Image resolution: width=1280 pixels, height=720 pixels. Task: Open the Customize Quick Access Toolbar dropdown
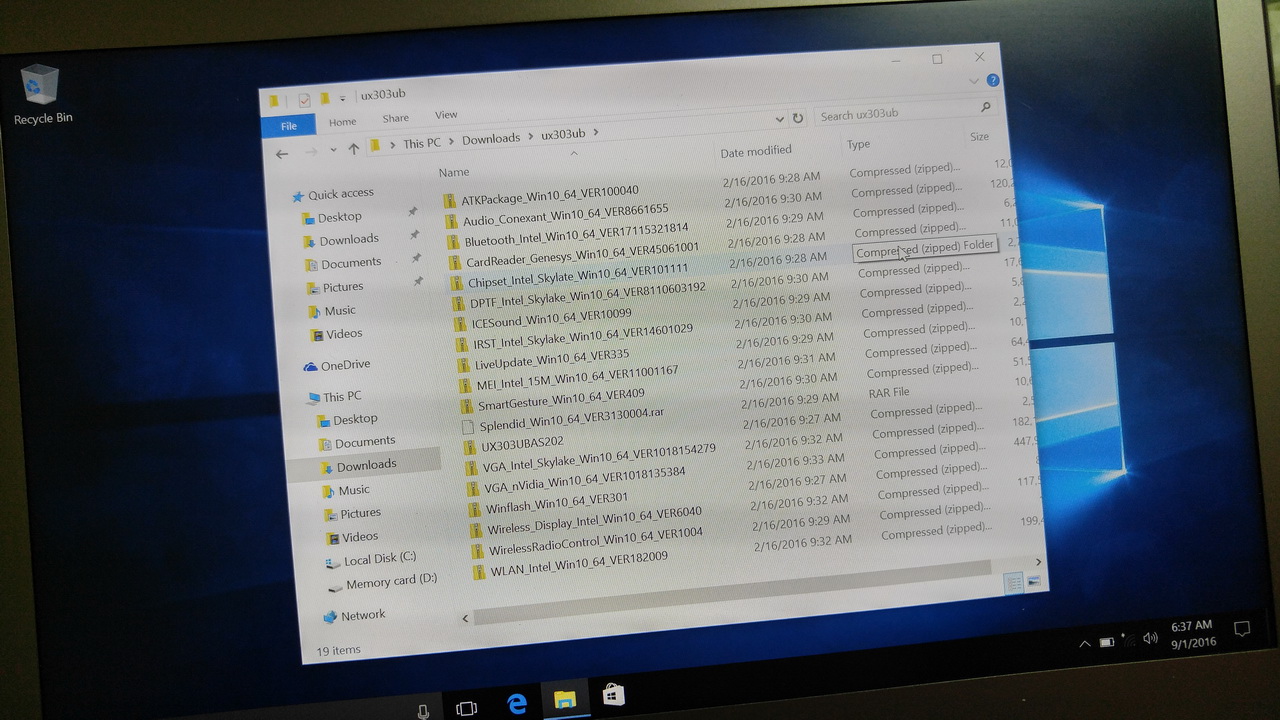tap(342, 98)
